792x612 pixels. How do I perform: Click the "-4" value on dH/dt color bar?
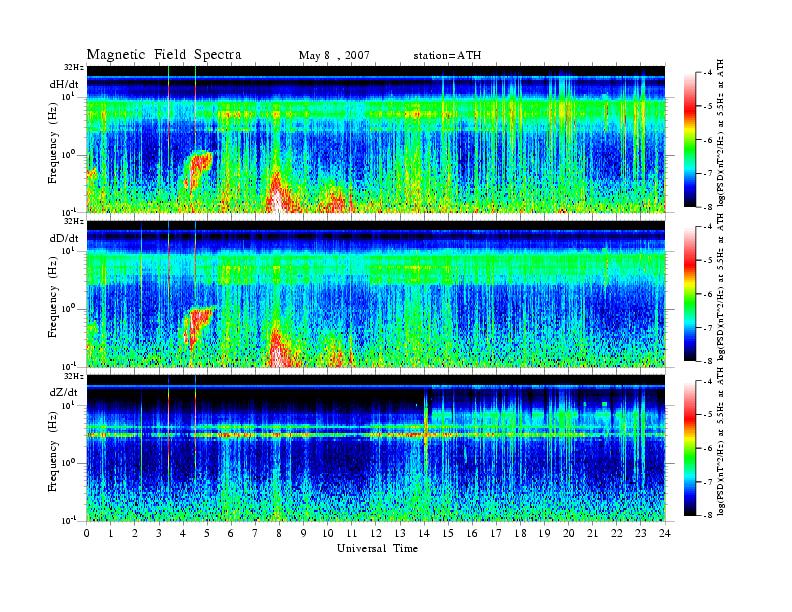pos(707,73)
